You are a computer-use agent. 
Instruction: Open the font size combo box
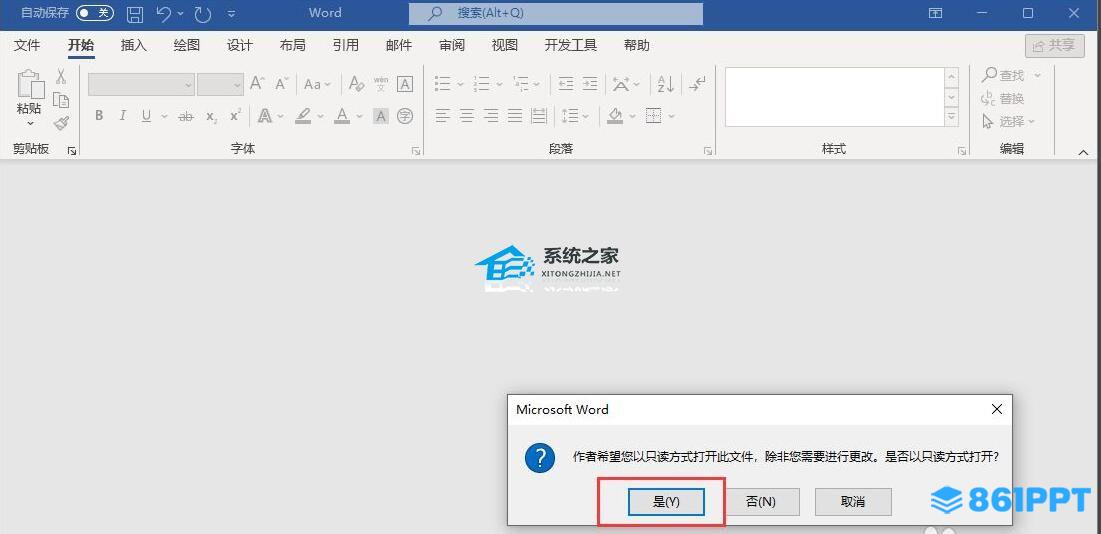[x=220, y=84]
